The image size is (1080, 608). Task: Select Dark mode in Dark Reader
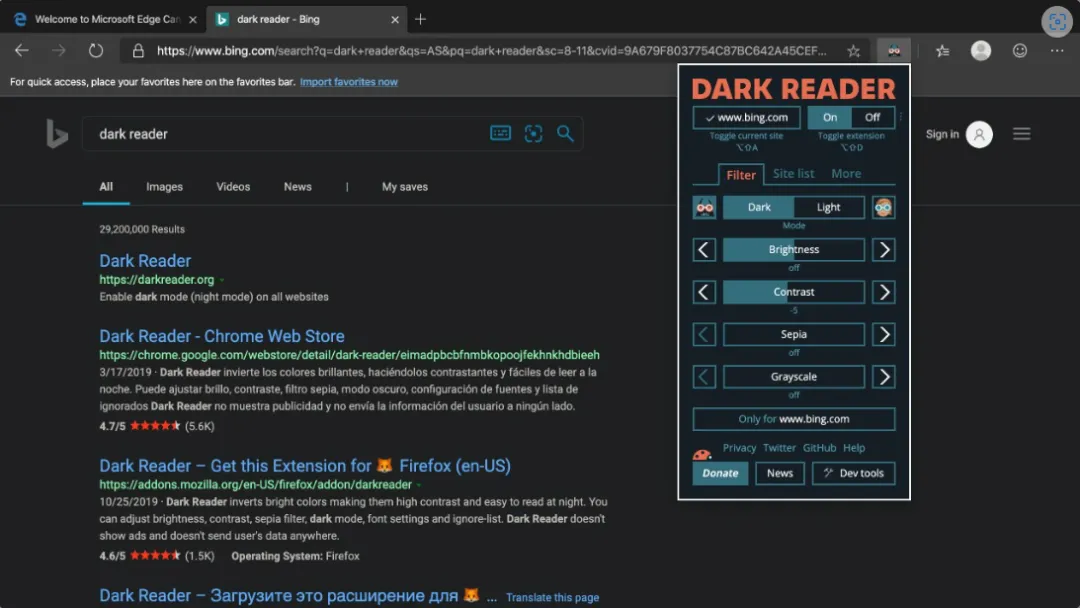pyautogui.click(x=759, y=207)
